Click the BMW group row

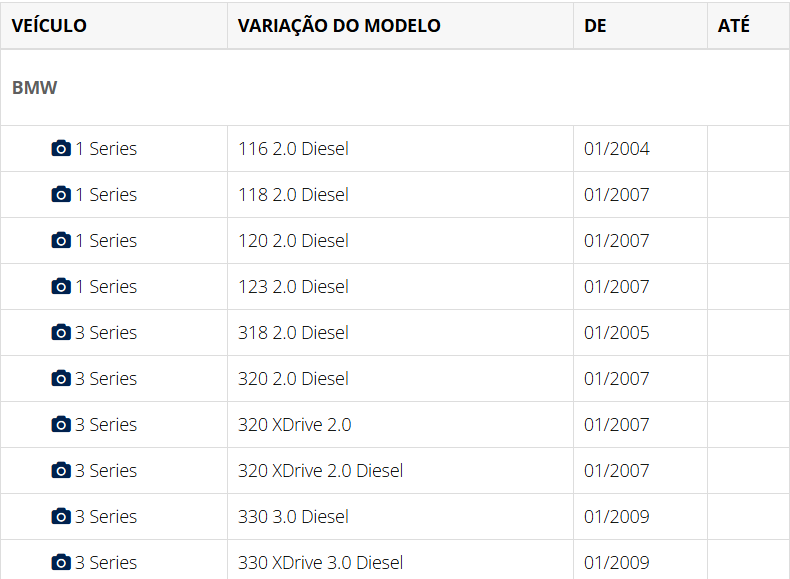point(35,88)
